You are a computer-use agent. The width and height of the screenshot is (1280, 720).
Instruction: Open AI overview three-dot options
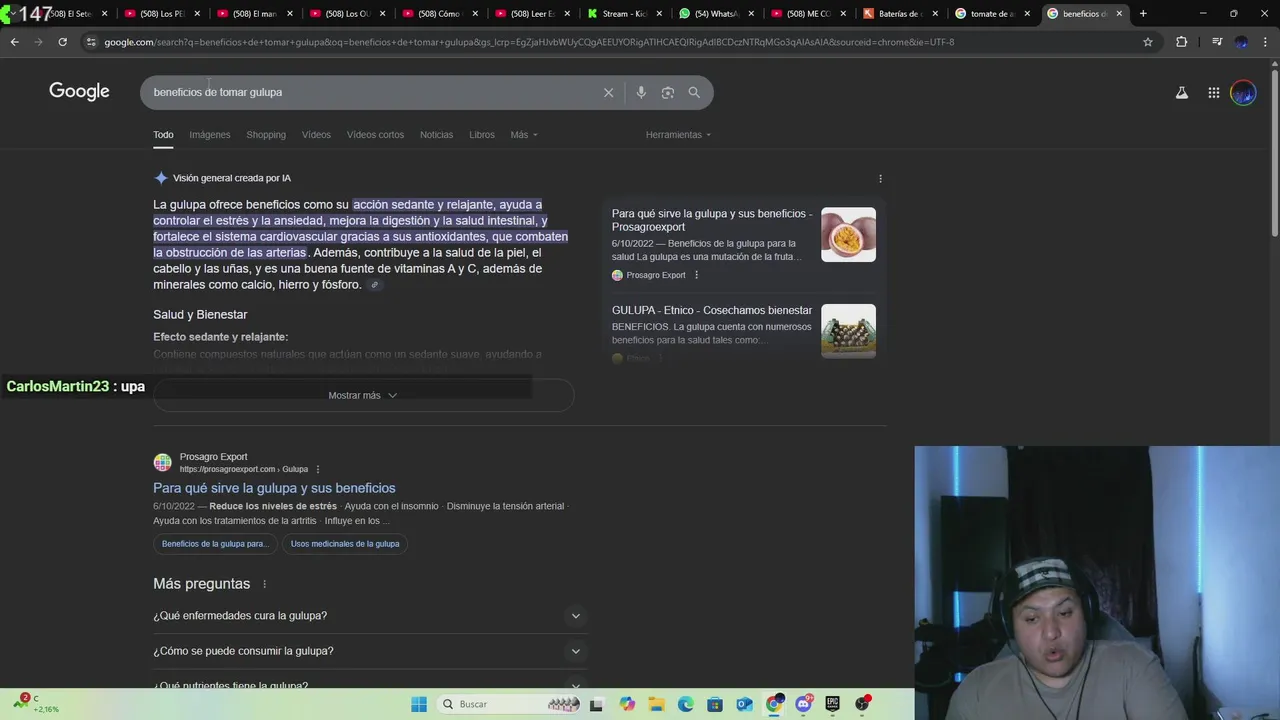pos(880,178)
